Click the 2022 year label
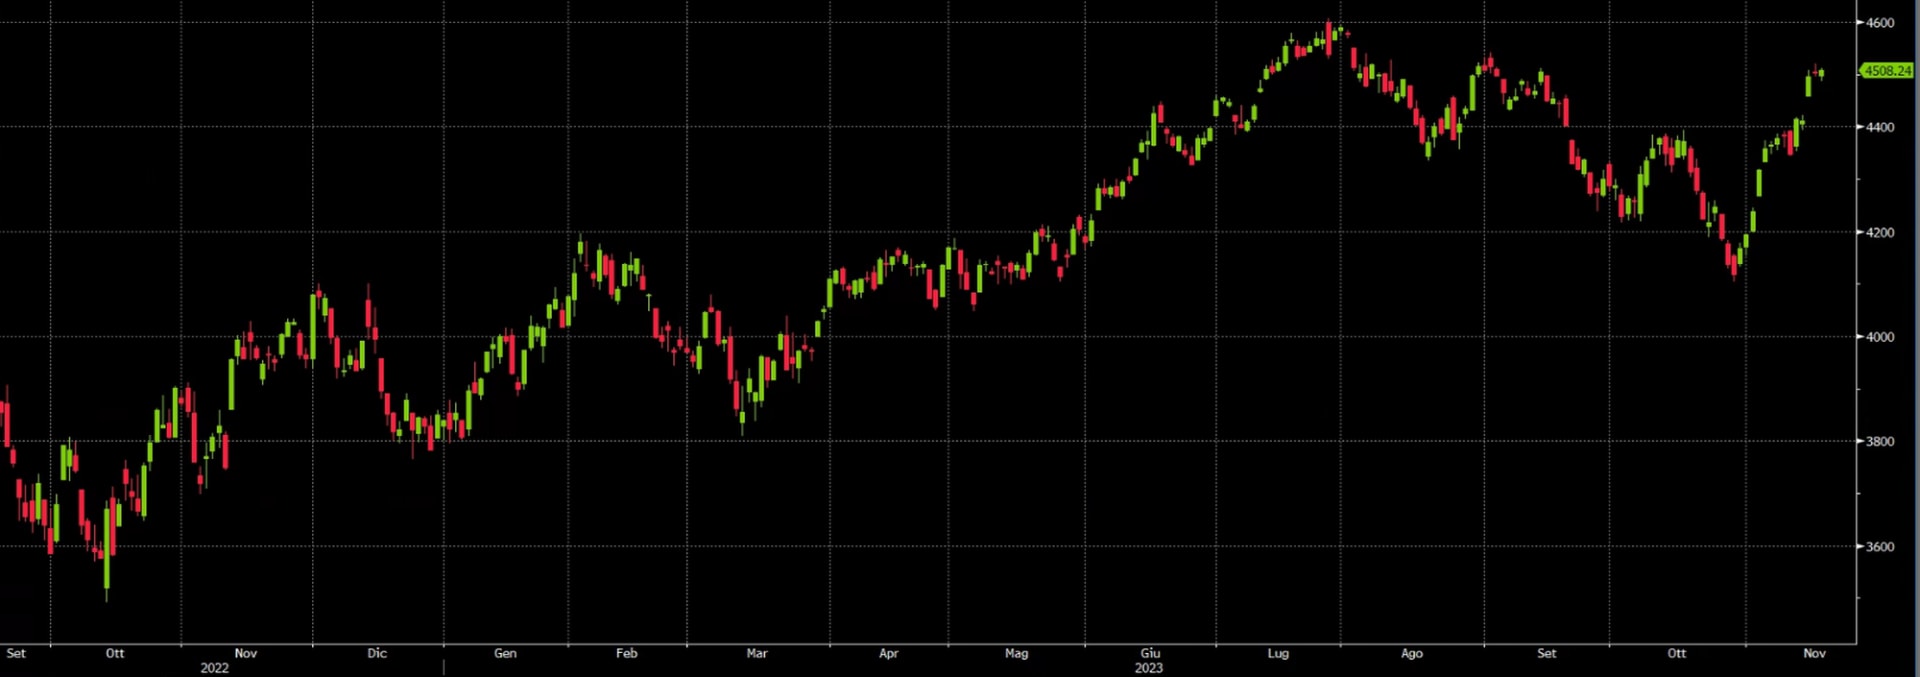The height and width of the screenshot is (677, 1920). coord(214,668)
